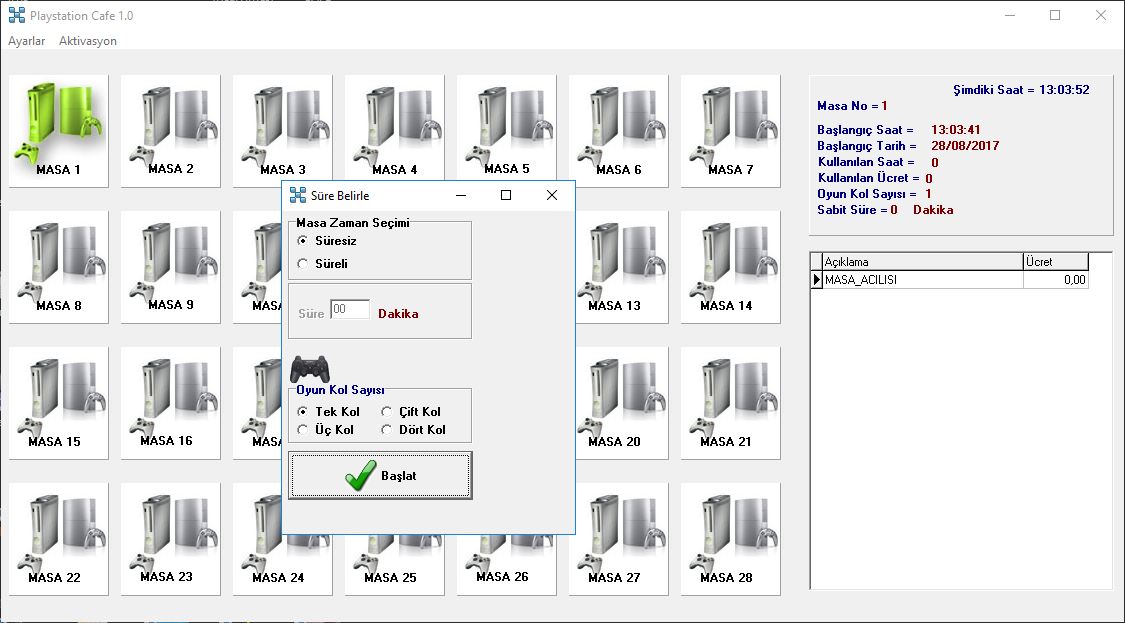Click the MASA 24 table label
1125x623 pixels.
click(x=279, y=577)
